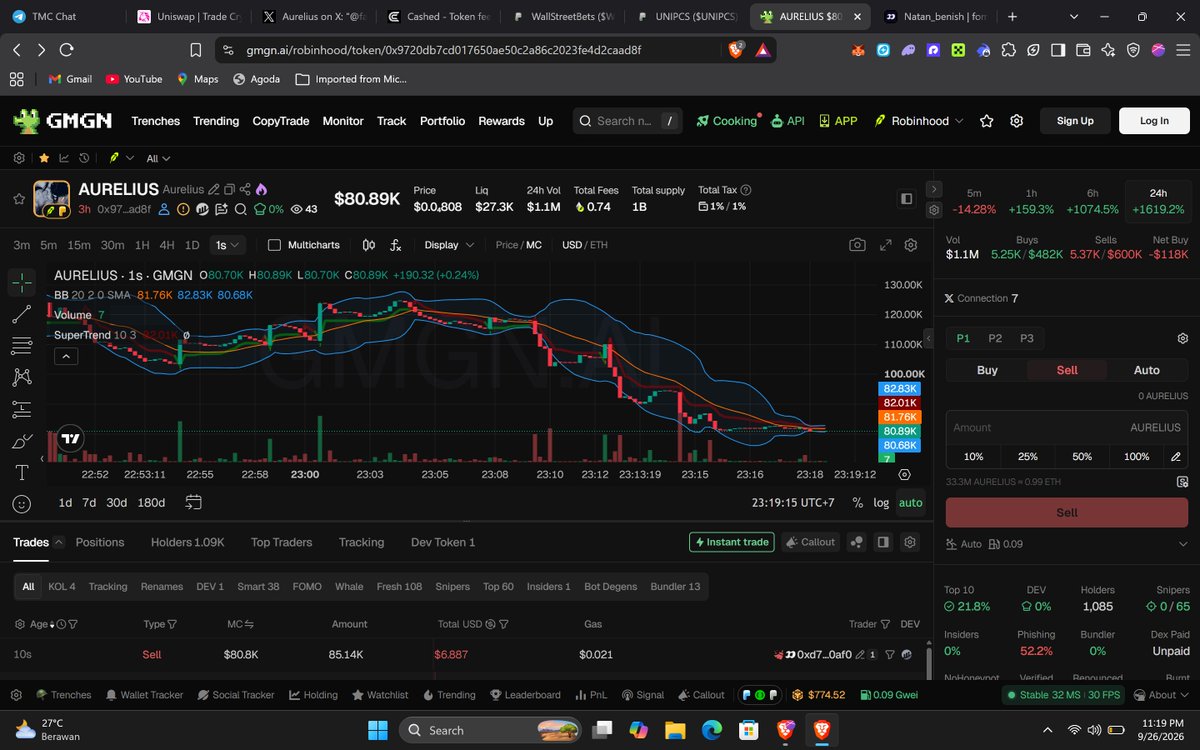
Task: Open the go-to-date calendar icon
Action: tap(194, 502)
